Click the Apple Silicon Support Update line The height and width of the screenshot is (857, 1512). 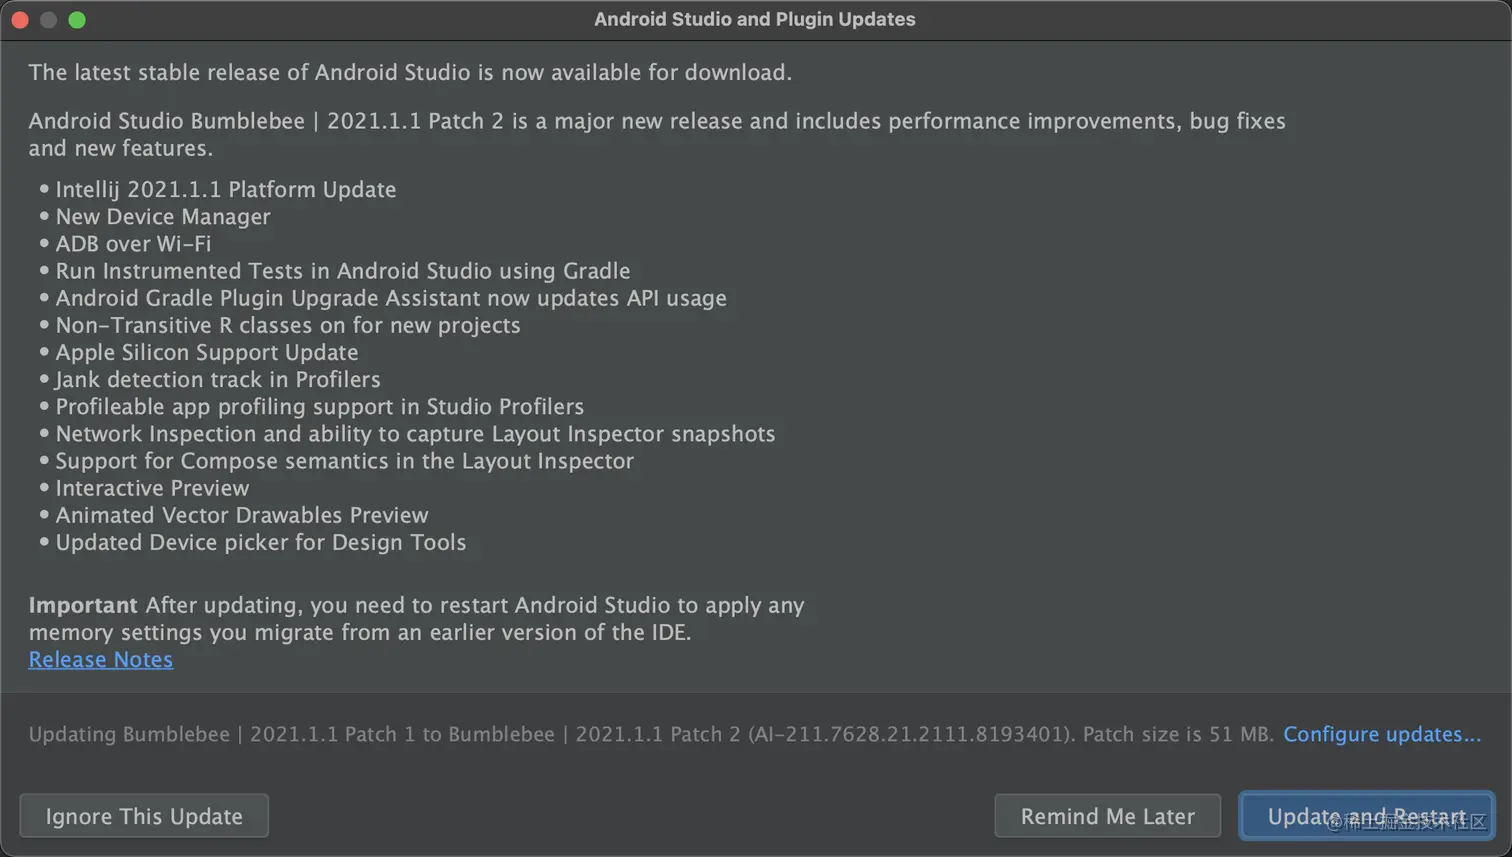click(206, 353)
